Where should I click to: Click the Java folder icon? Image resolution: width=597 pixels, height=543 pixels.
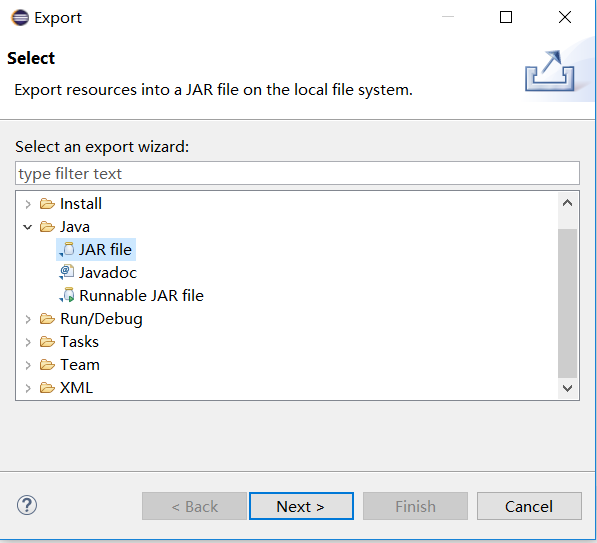point(47,227)
